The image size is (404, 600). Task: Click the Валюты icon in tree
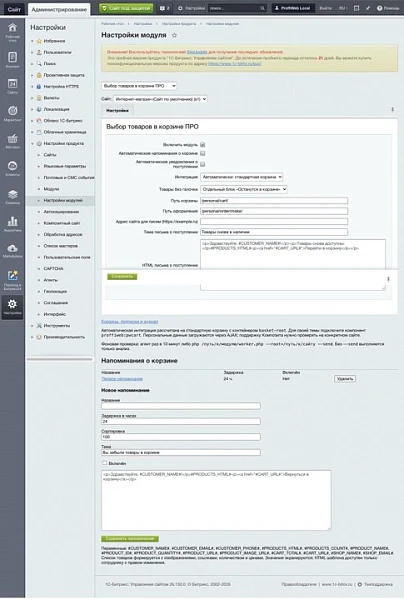39,98
